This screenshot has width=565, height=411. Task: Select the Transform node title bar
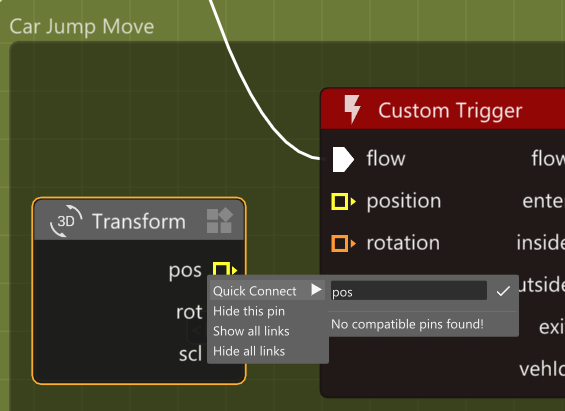(139, 220)
